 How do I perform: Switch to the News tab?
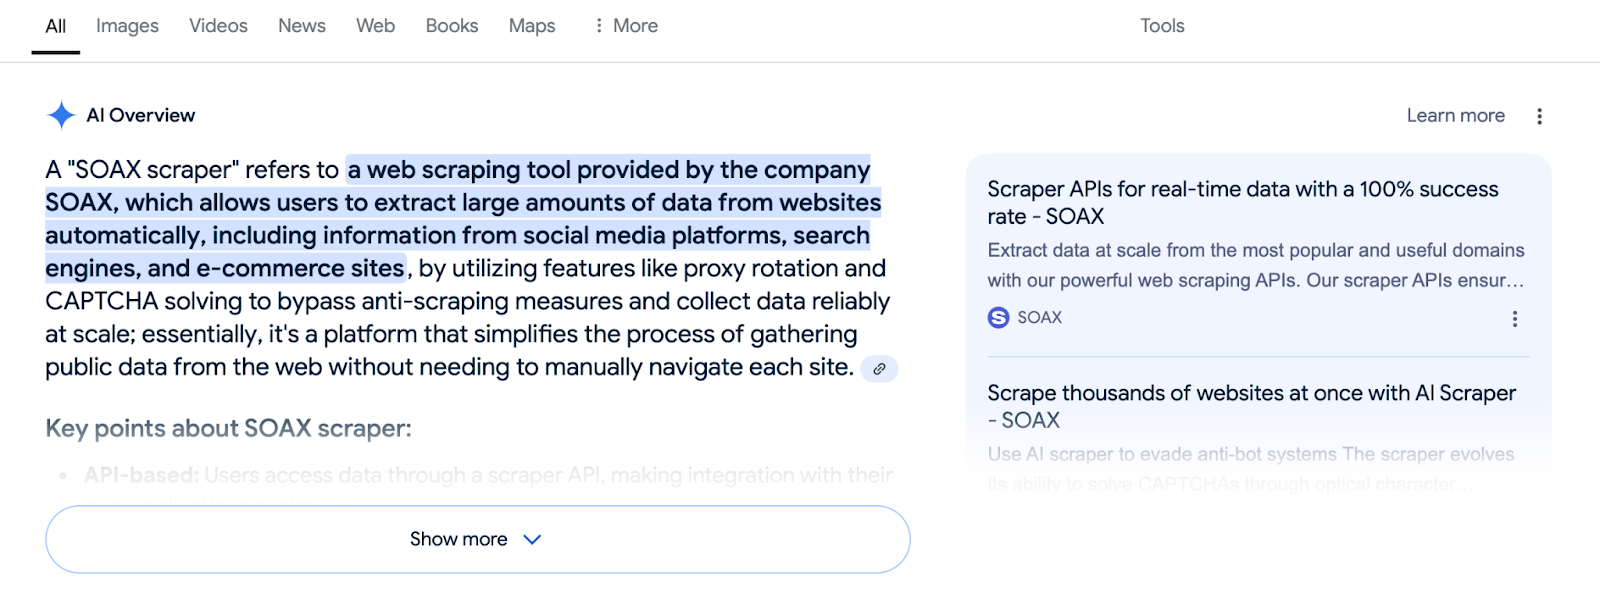click(x=301, y=25)
